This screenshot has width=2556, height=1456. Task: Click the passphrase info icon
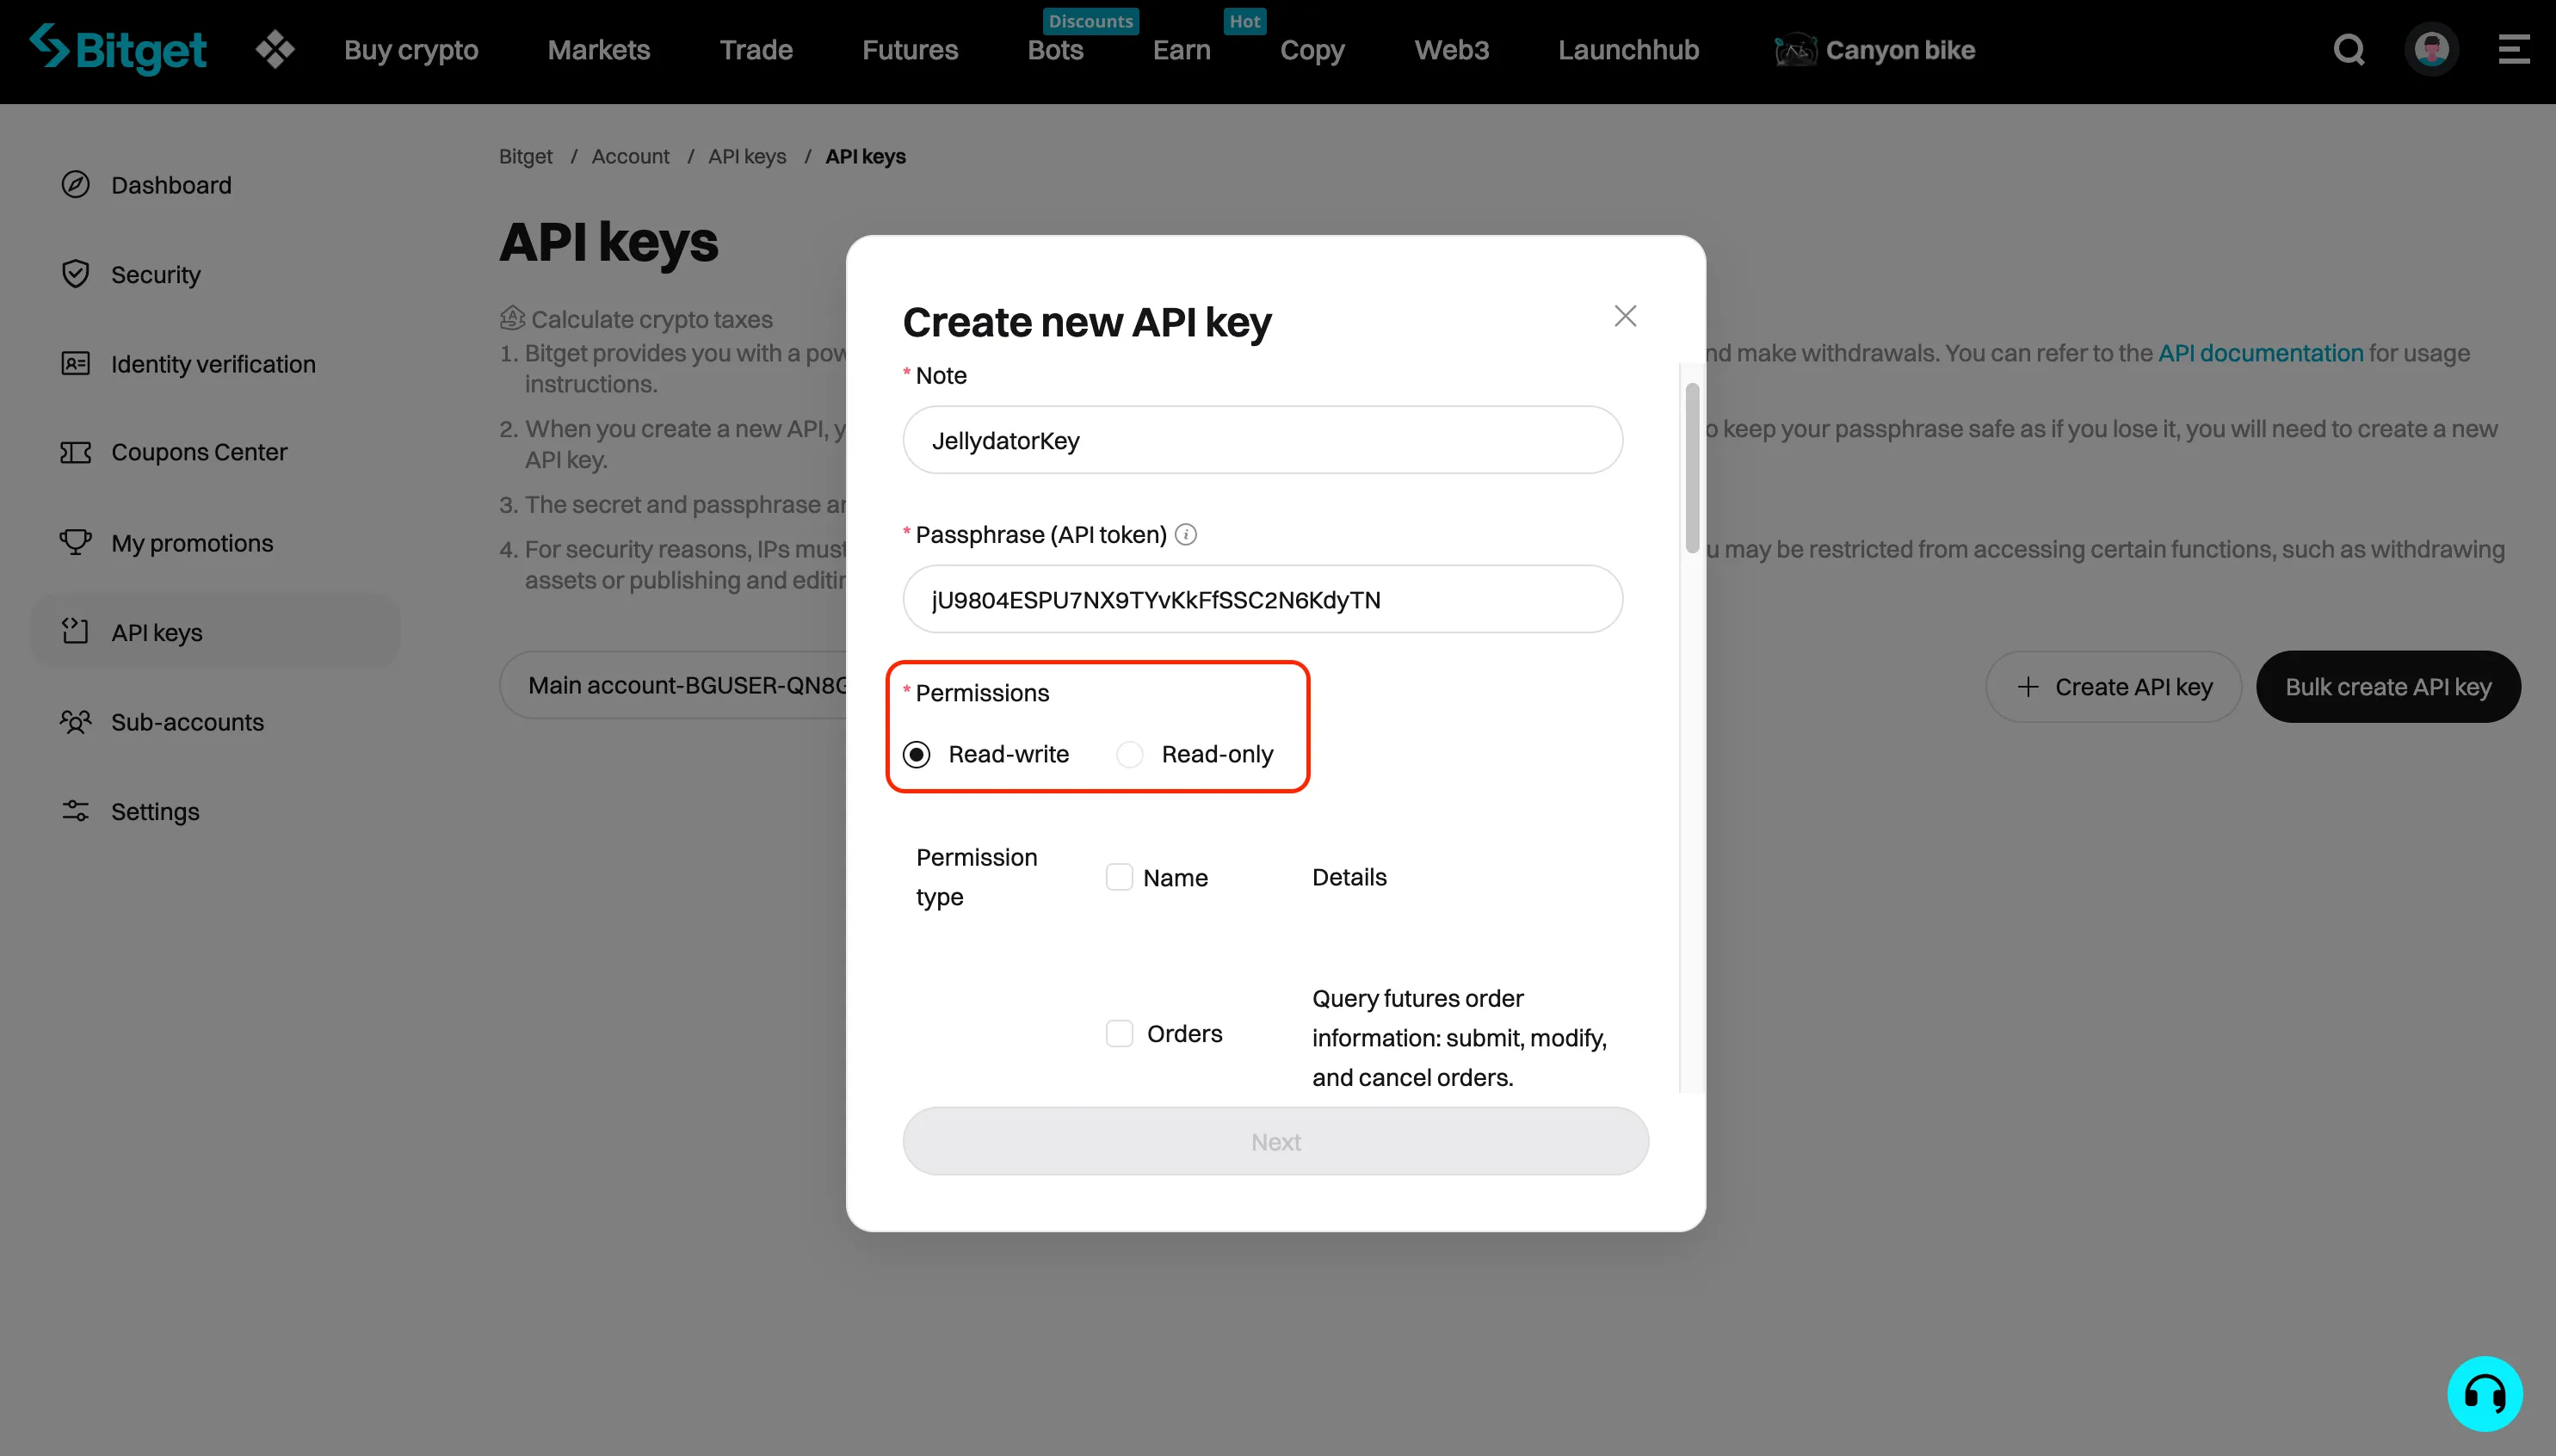[x=1186, y=535]
